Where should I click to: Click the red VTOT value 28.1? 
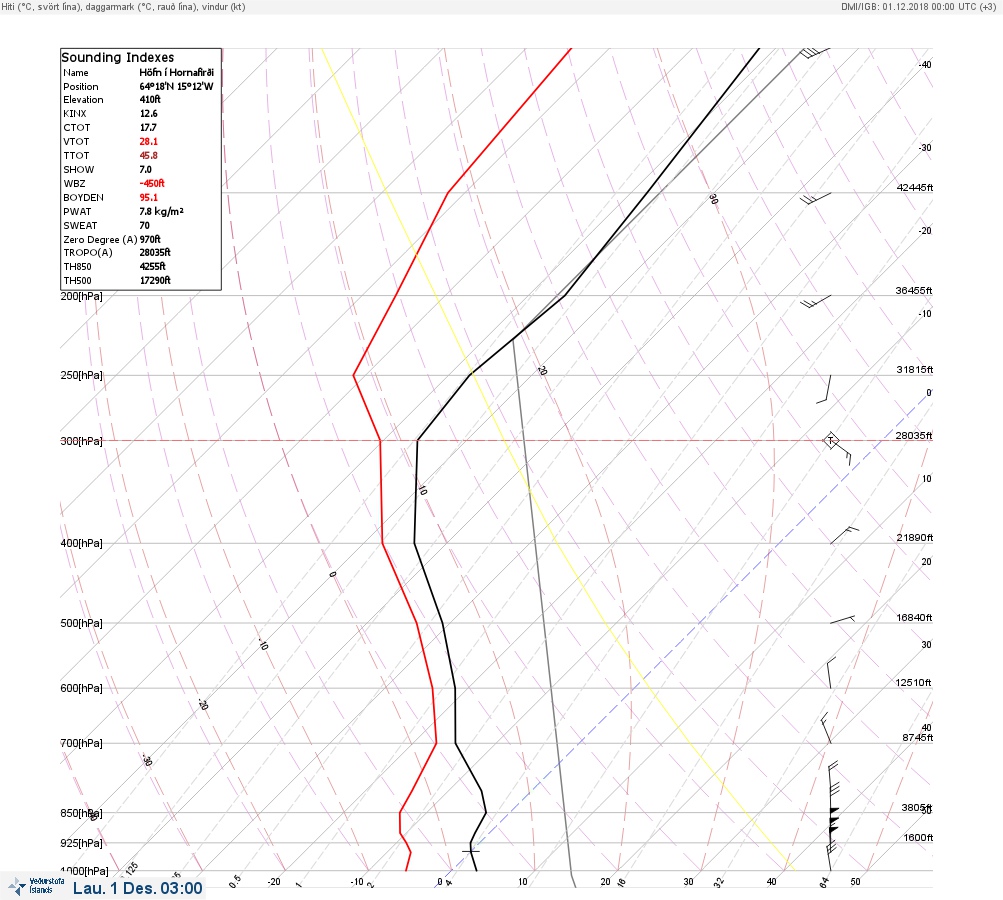click(148, 142)
